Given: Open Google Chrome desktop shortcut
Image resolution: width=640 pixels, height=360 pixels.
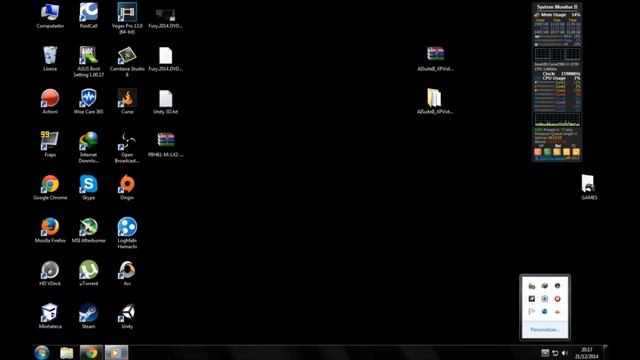Looking at the screenshot, I should 50,187.
